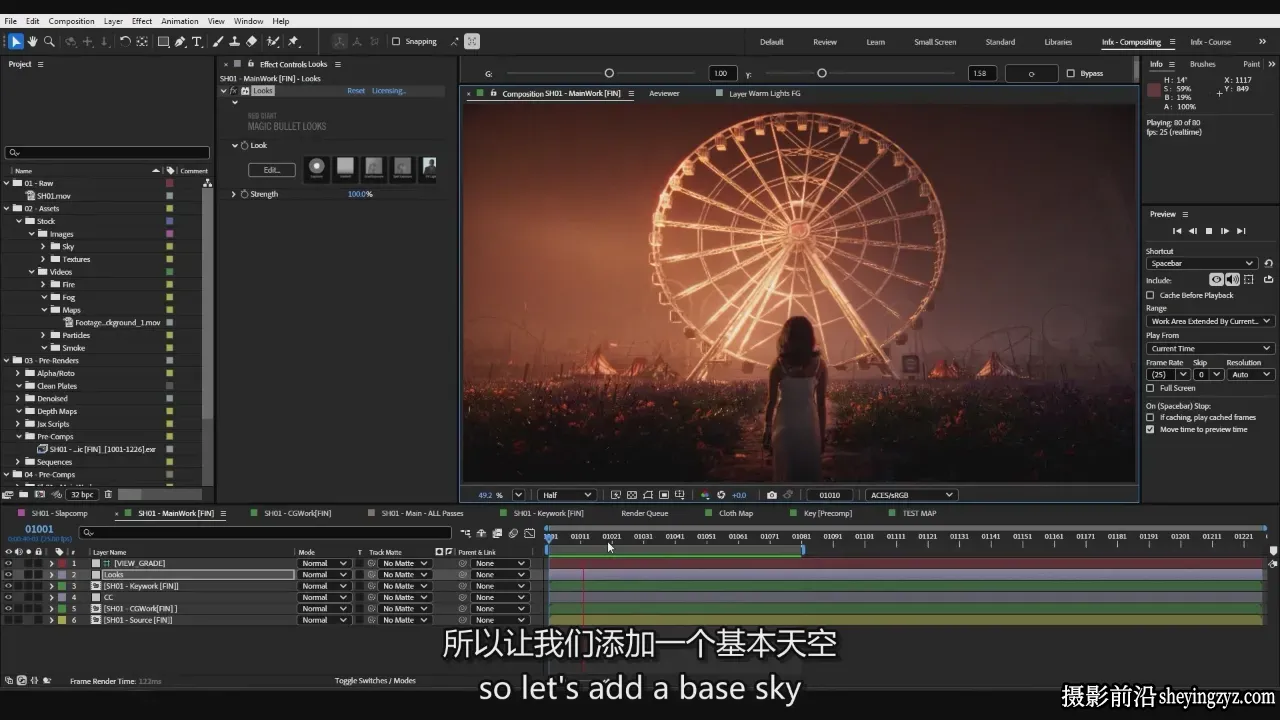Click the composition mini-flowchart icon in timeline
Screen dimensions: 1280x720
pyautogui.click(x=466, y=534)
